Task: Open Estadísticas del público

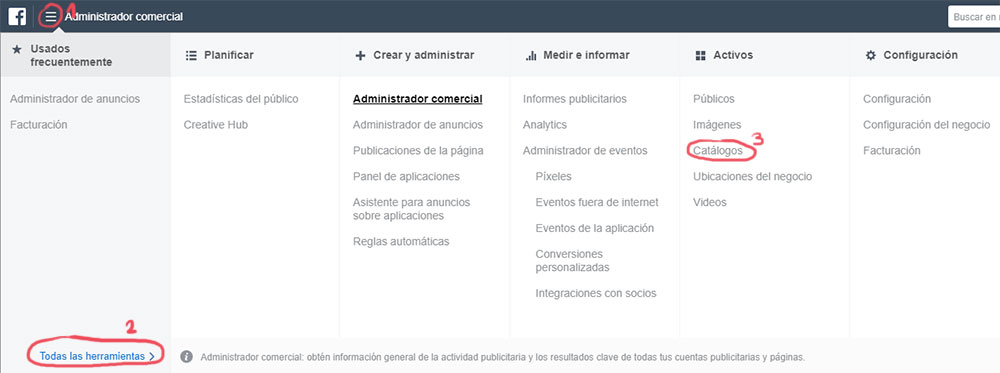Action: click(241, 99)
